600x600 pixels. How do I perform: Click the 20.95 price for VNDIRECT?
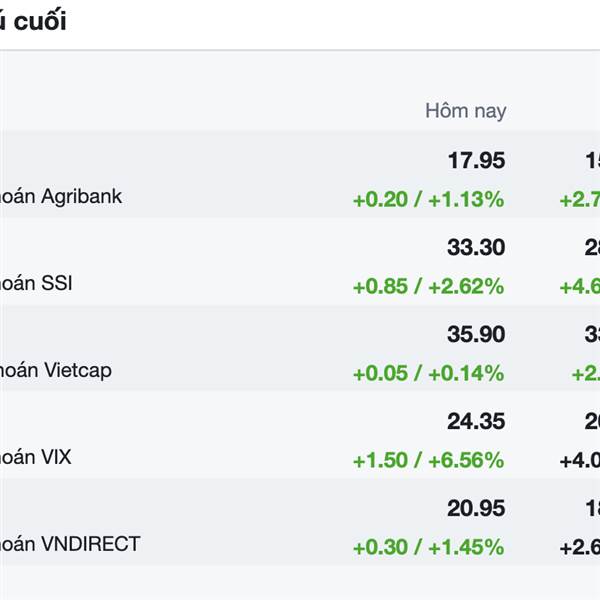click(476, 509)
